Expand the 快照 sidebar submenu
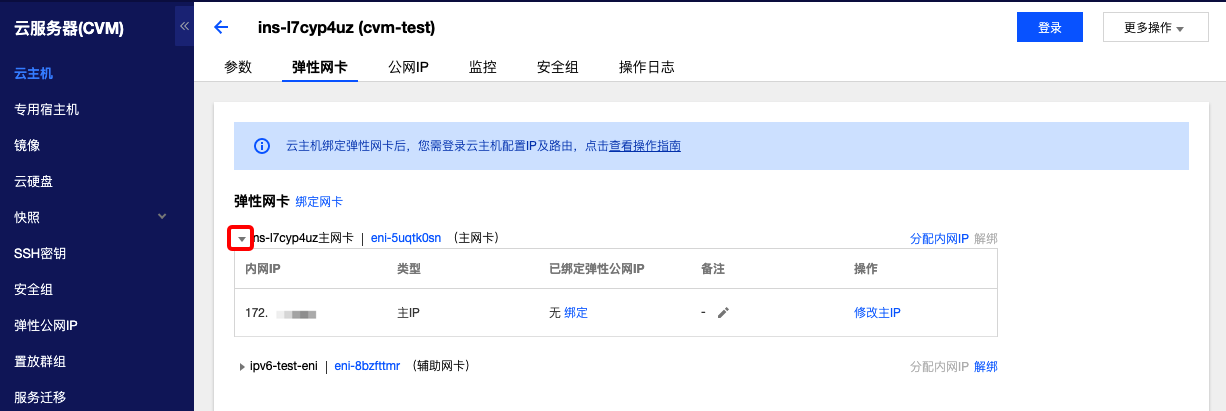 (x=162, y=216)
